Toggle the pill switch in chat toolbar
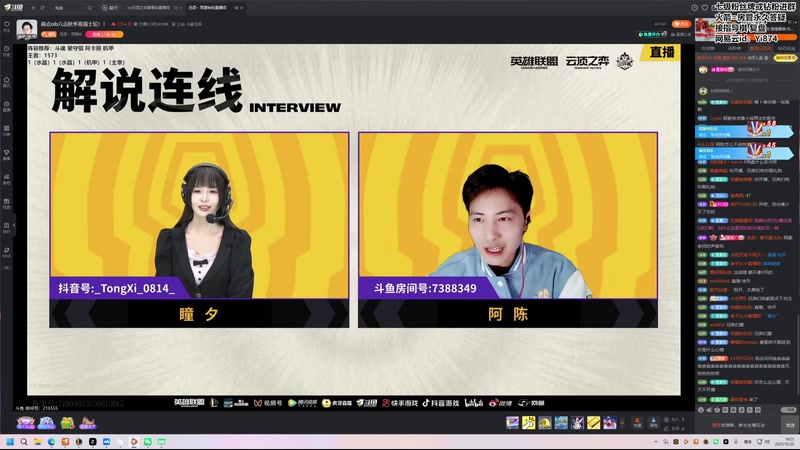800x450 pixels. [788, 410]
